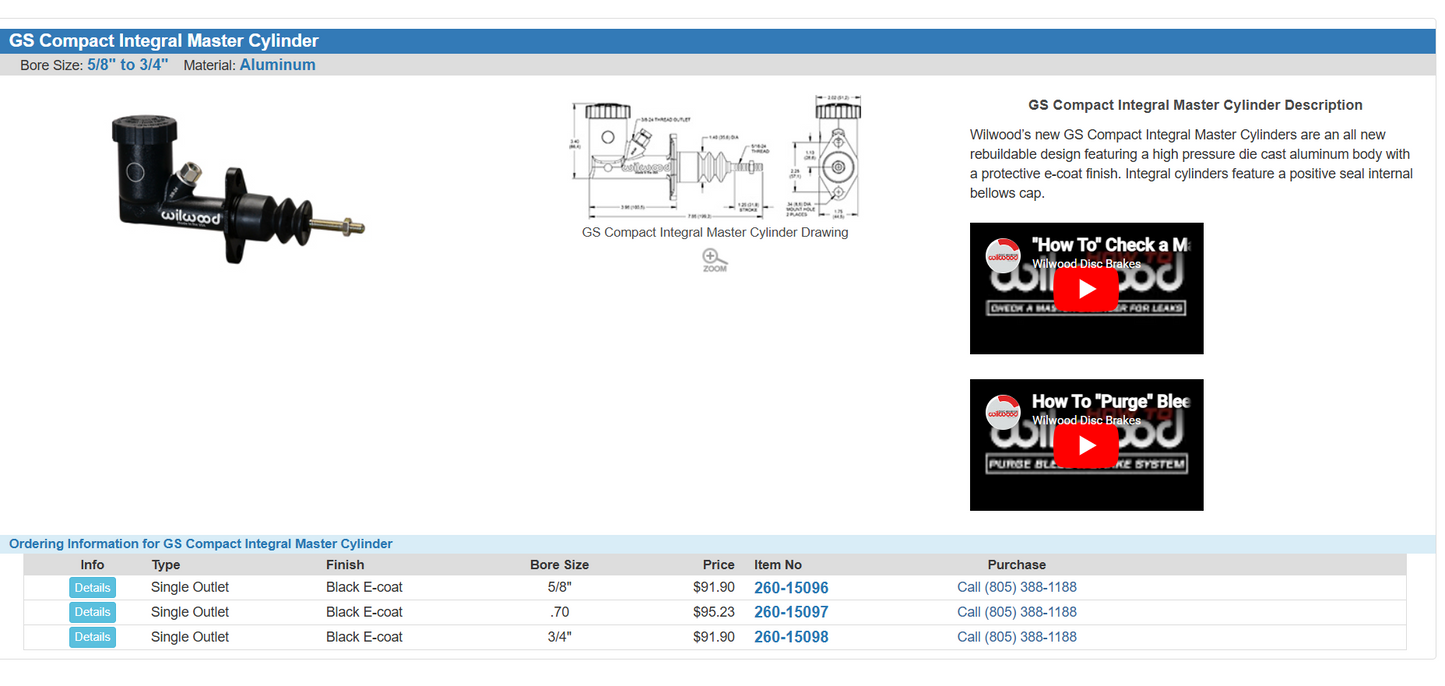This screenshot has height=686, width=1445.
Task: Play the 'How To Check a Master Cylinder' video
Action: pos(1086,289)
